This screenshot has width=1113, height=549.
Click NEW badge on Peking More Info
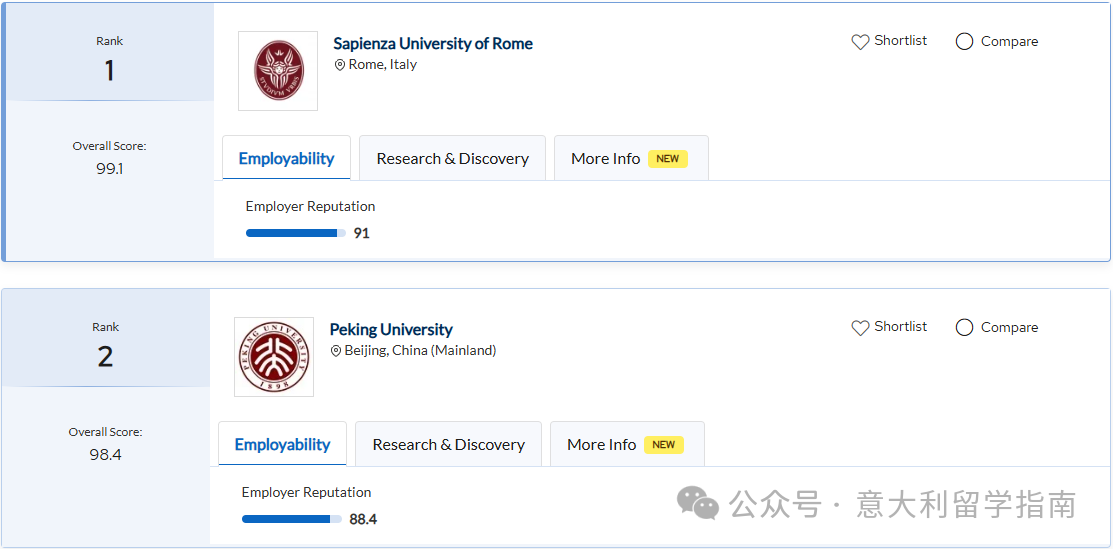tap(664, 445)
